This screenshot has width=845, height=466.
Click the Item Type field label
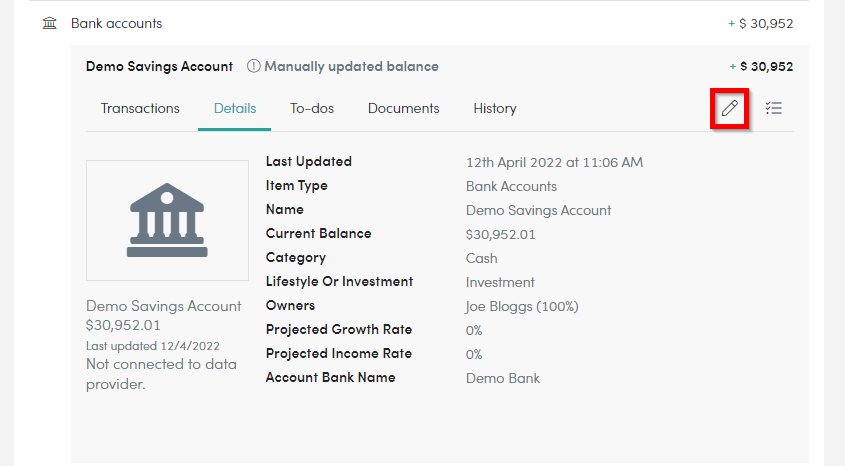coord(296,186)
